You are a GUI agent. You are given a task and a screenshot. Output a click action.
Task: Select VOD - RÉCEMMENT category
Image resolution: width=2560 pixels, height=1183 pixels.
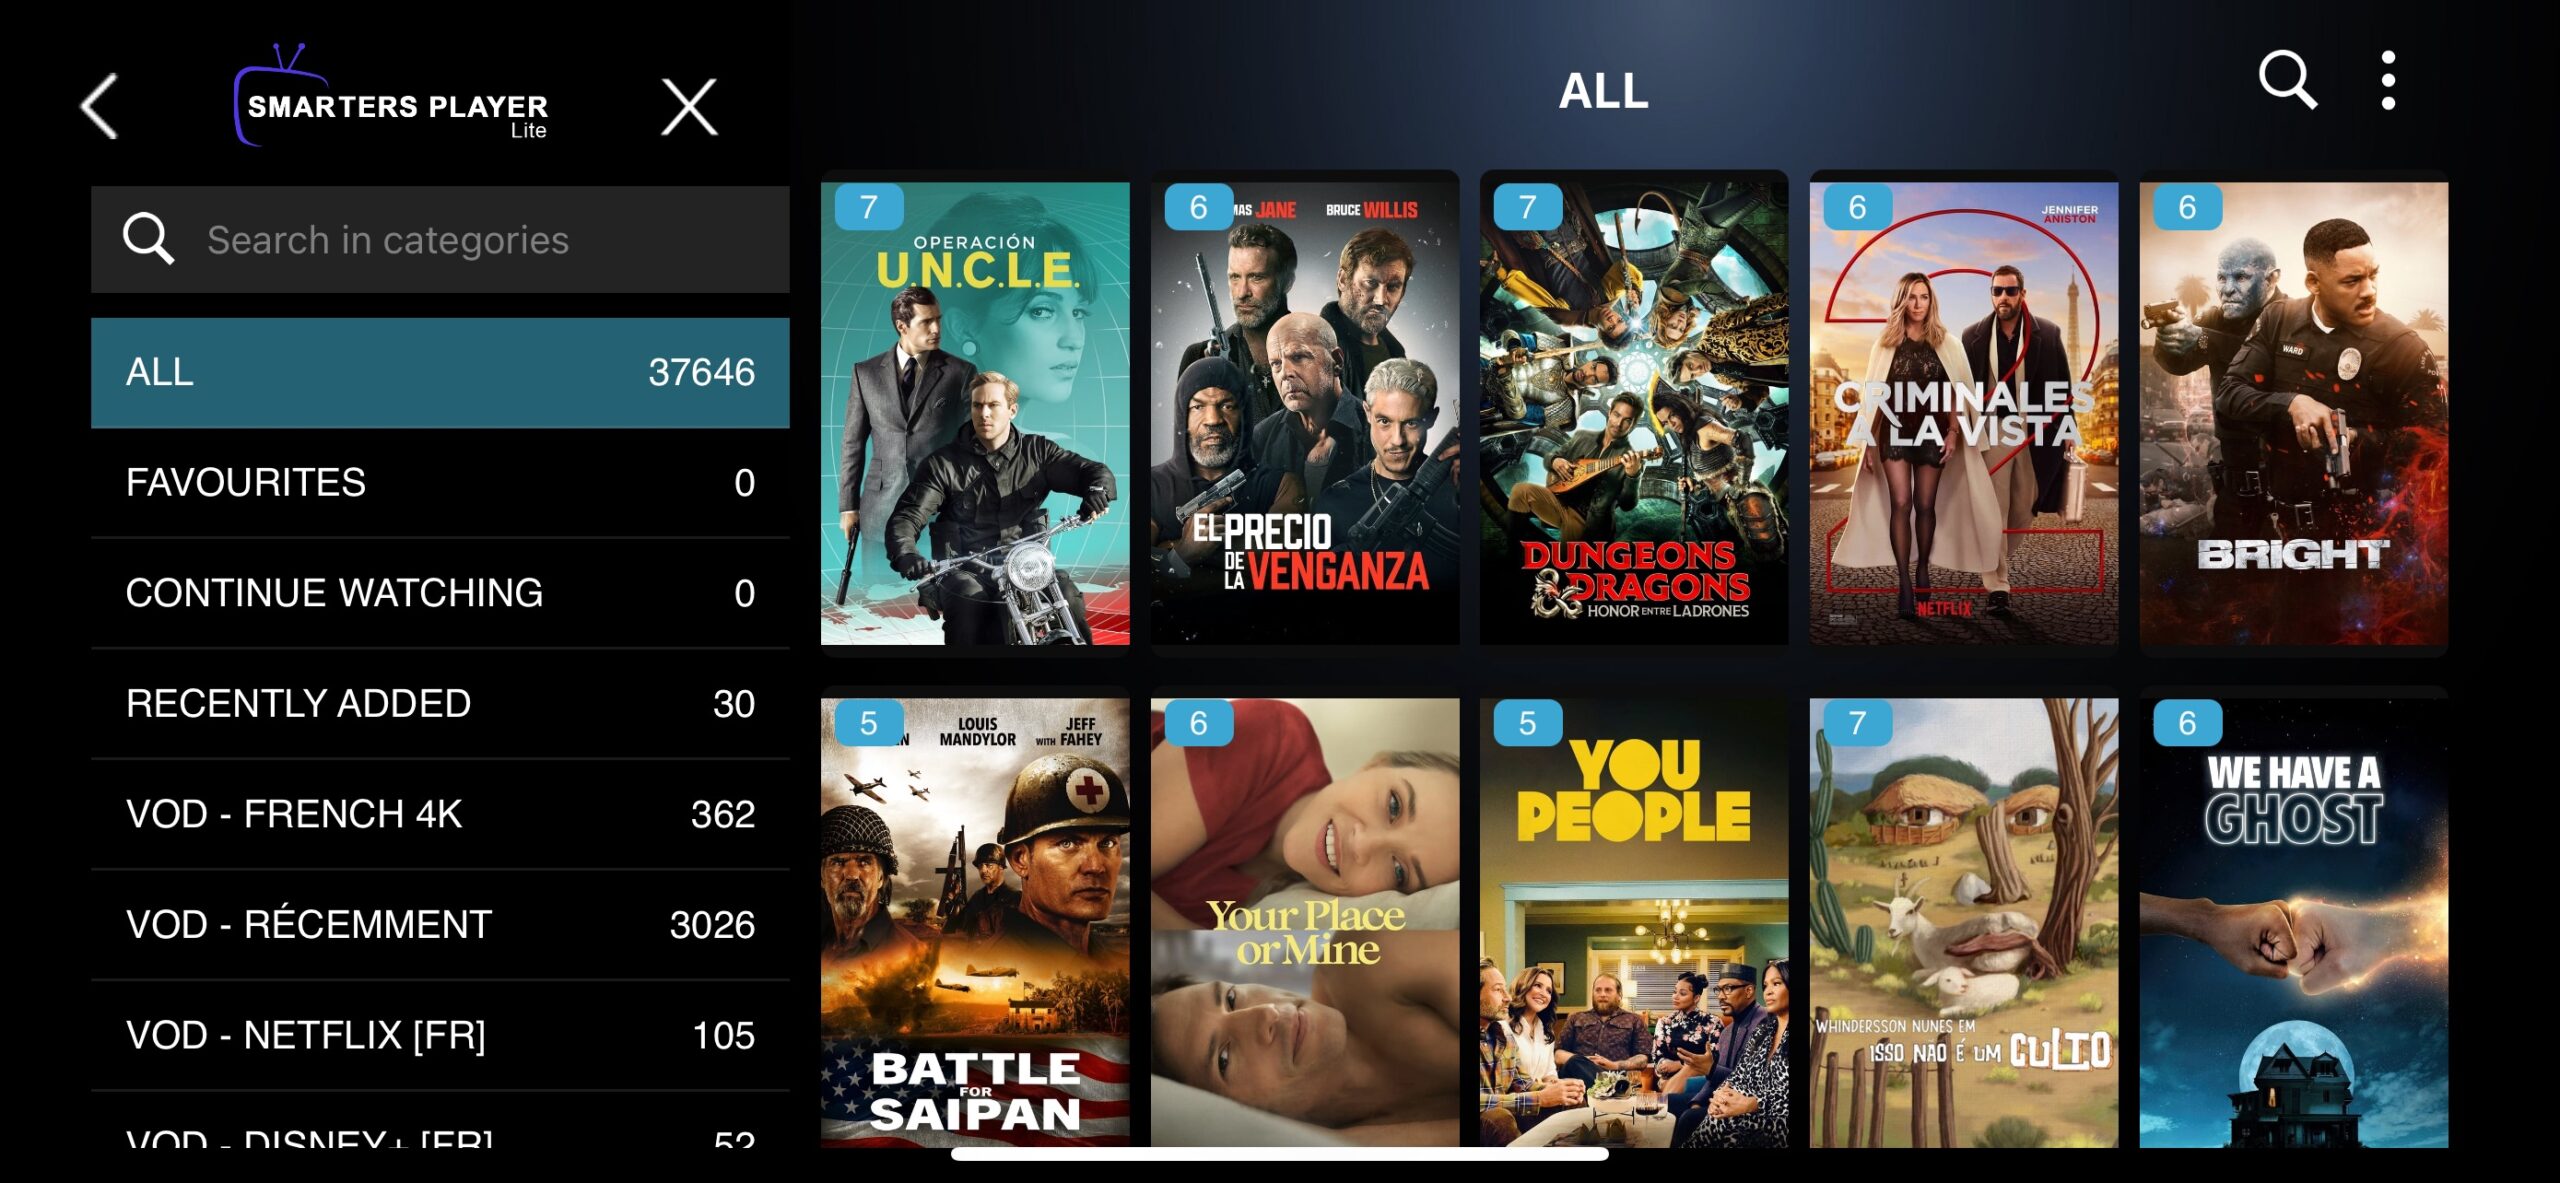[x=440, y=925]
